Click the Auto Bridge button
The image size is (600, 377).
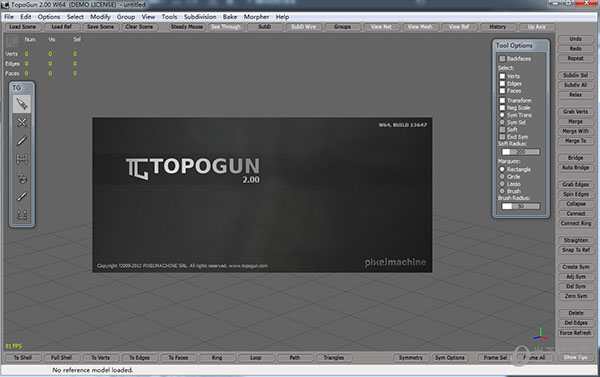tap(576, 167)
